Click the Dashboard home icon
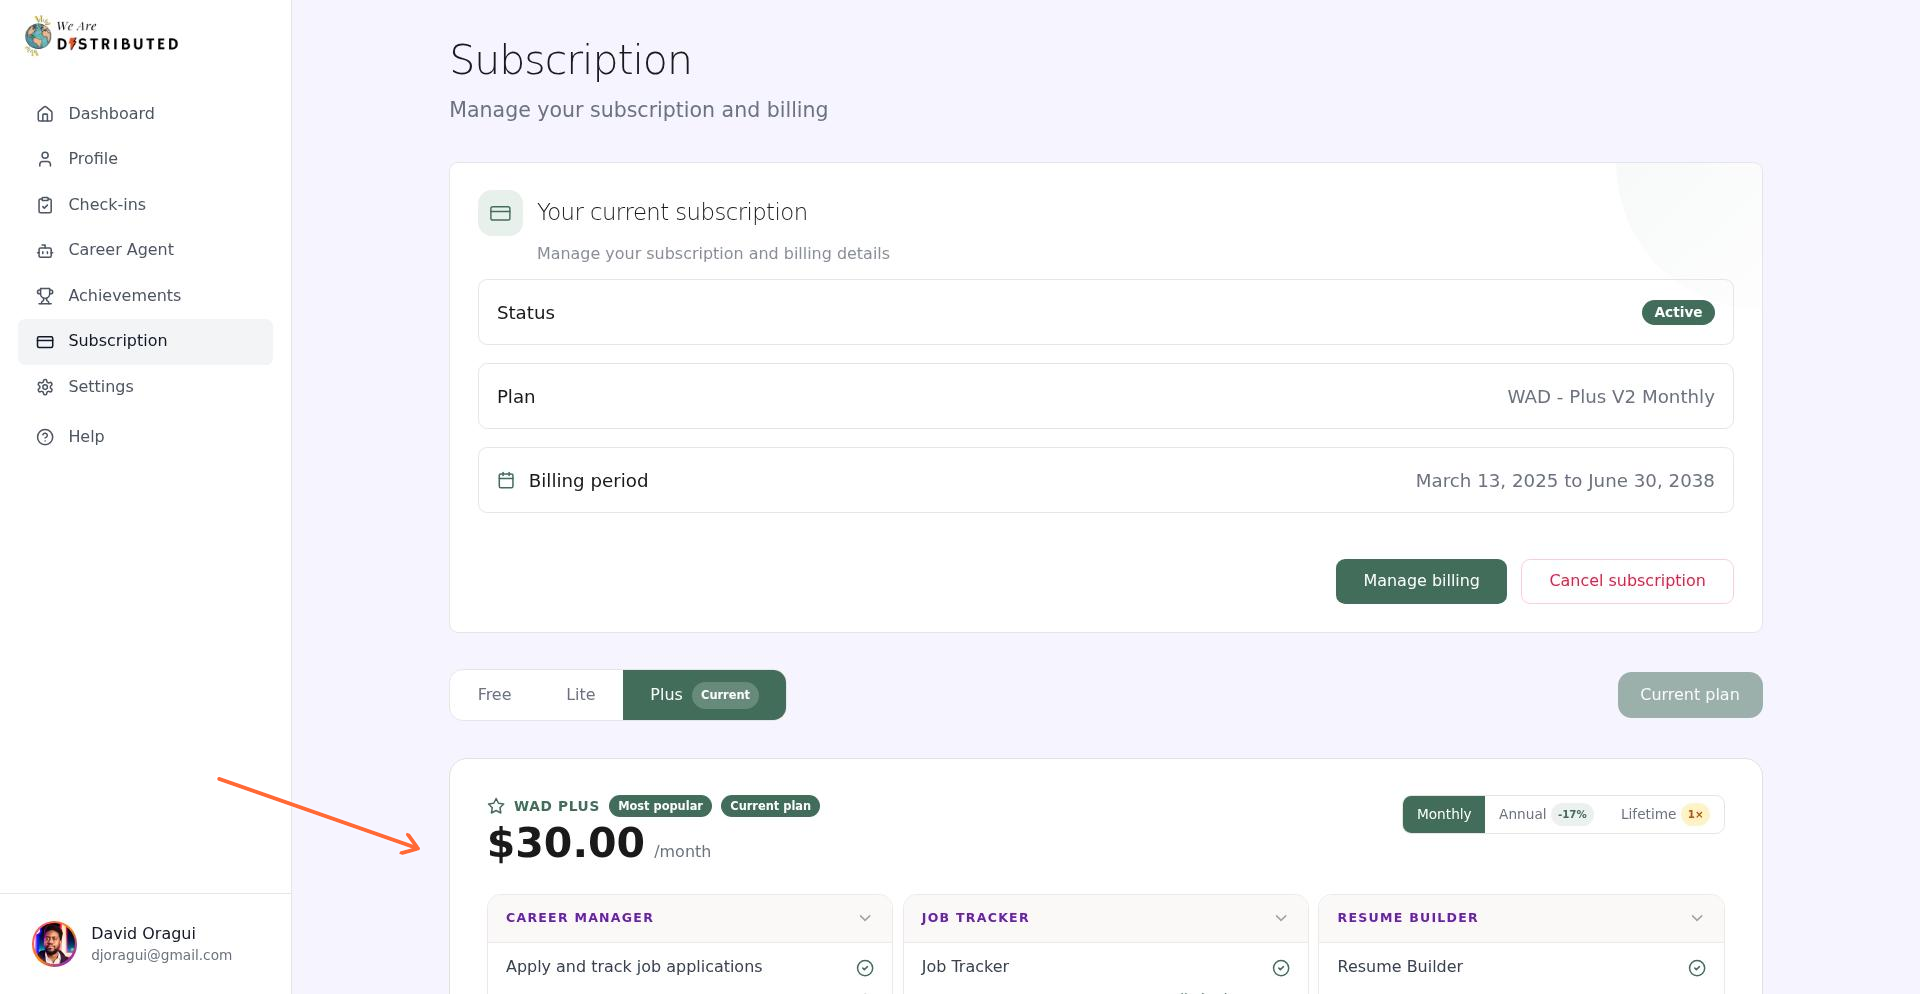 tap(45, 114)
